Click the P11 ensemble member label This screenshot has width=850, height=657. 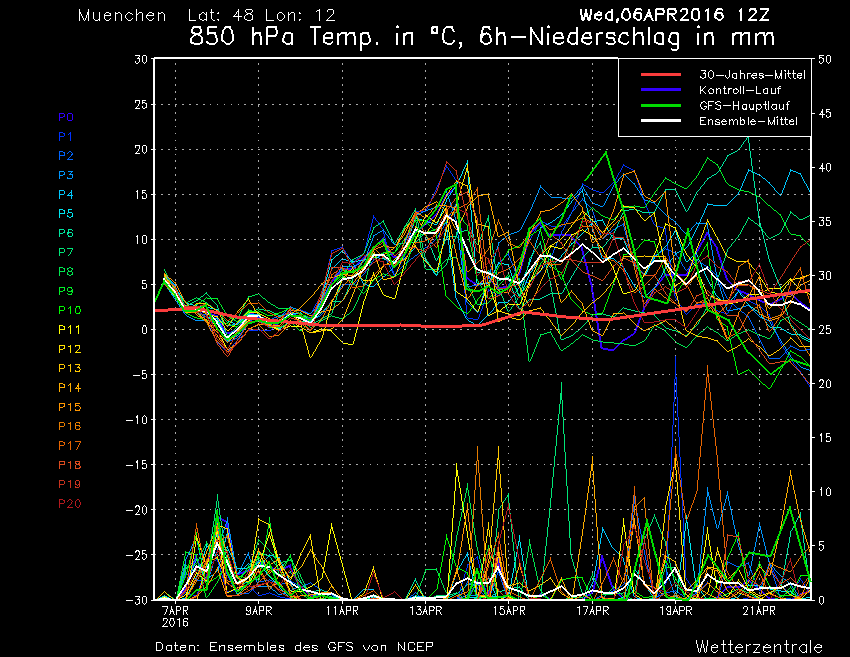tap(69, 330)
